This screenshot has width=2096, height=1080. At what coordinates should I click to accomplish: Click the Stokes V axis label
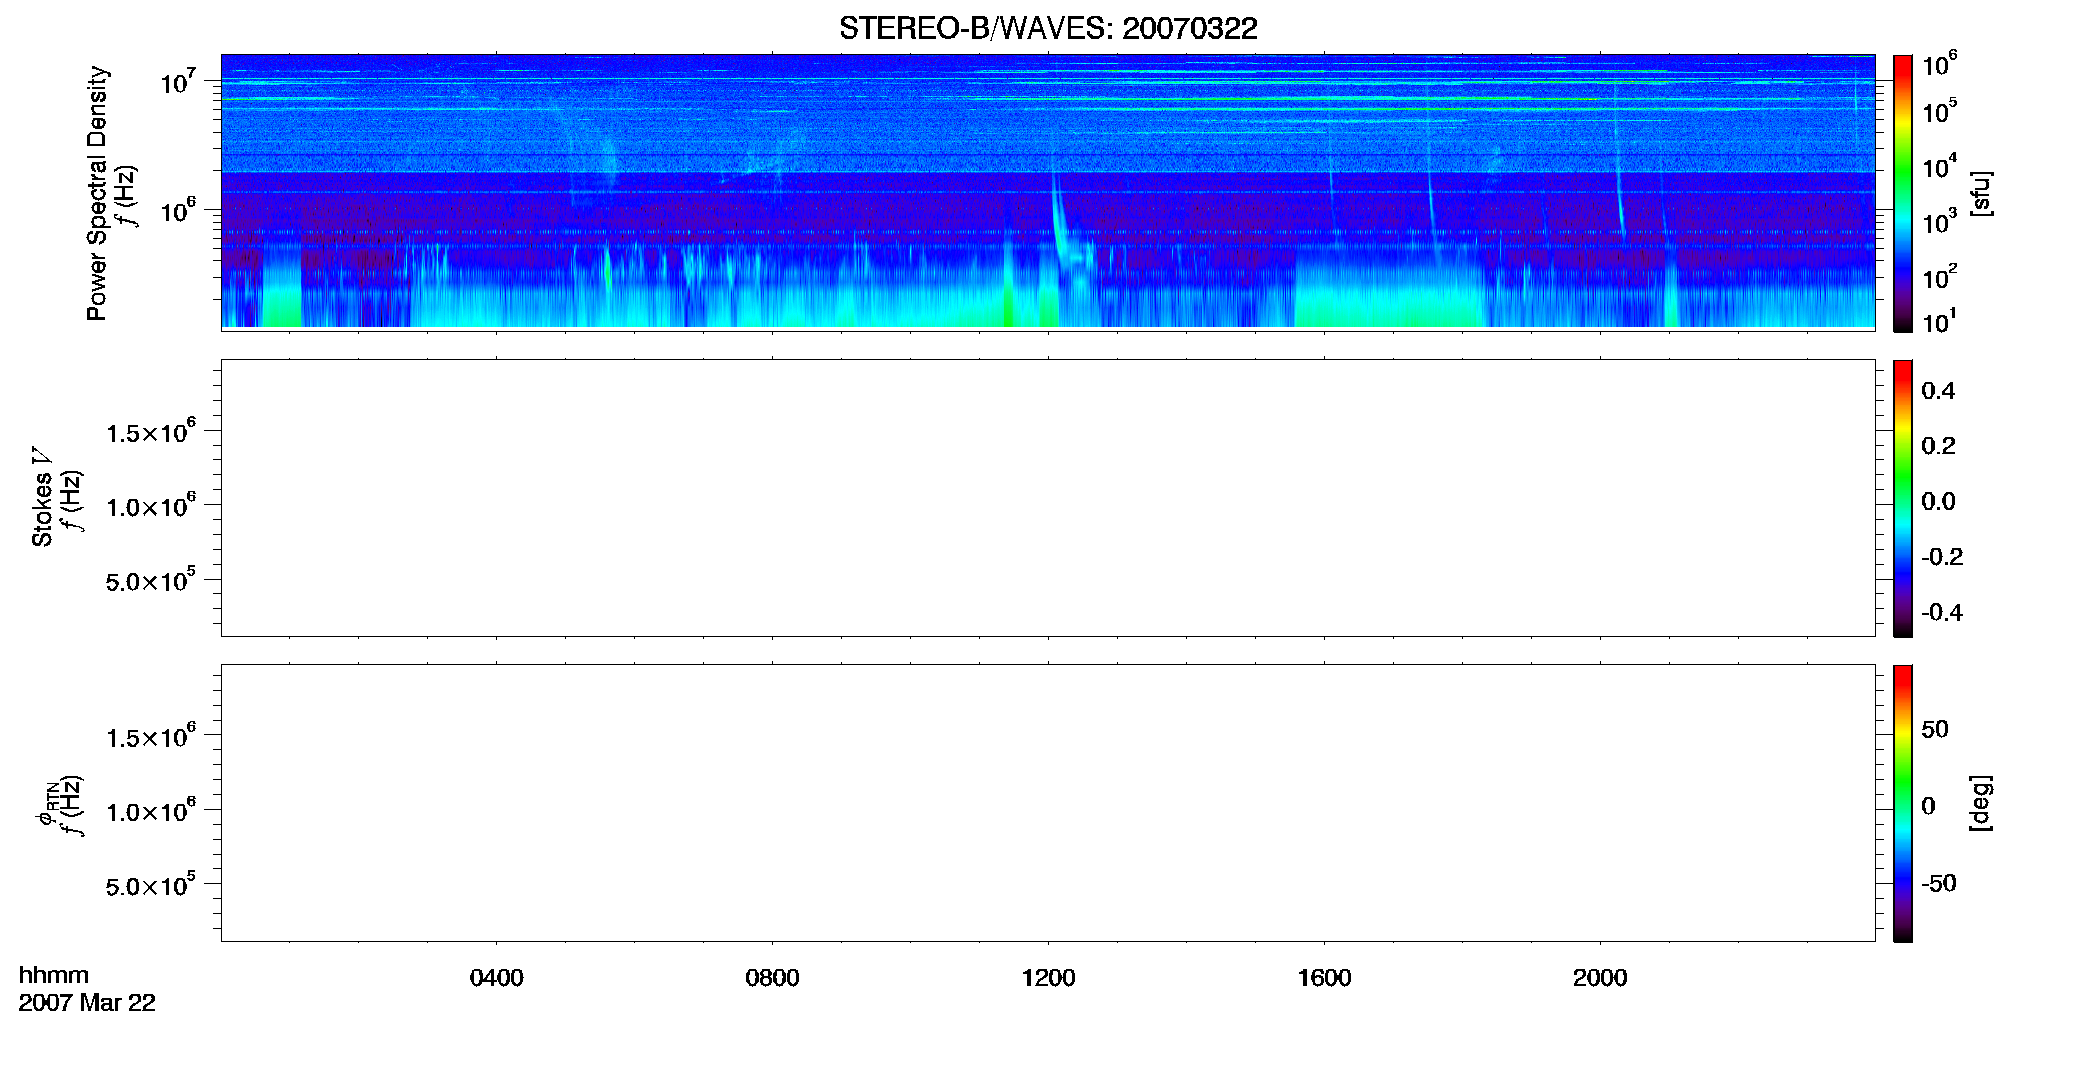point(42,497)
